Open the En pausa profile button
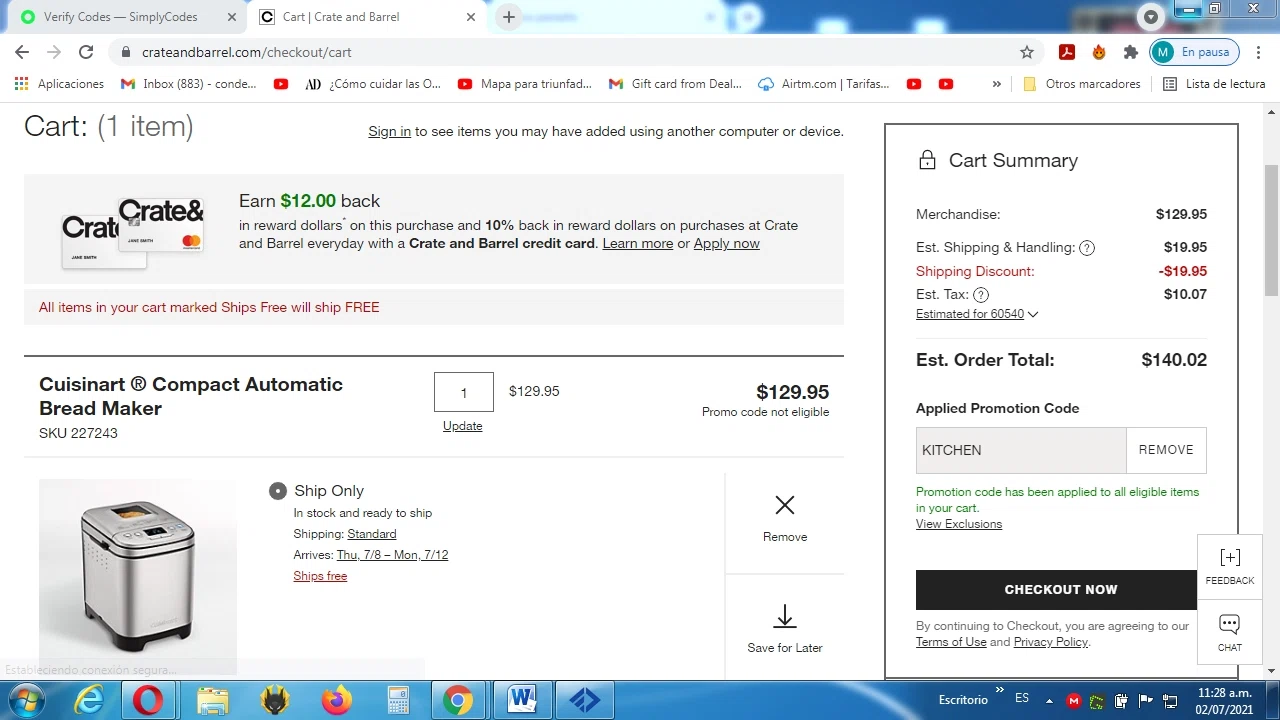This screenshot has width=1280, height=720. click(x=1195, y=52)
